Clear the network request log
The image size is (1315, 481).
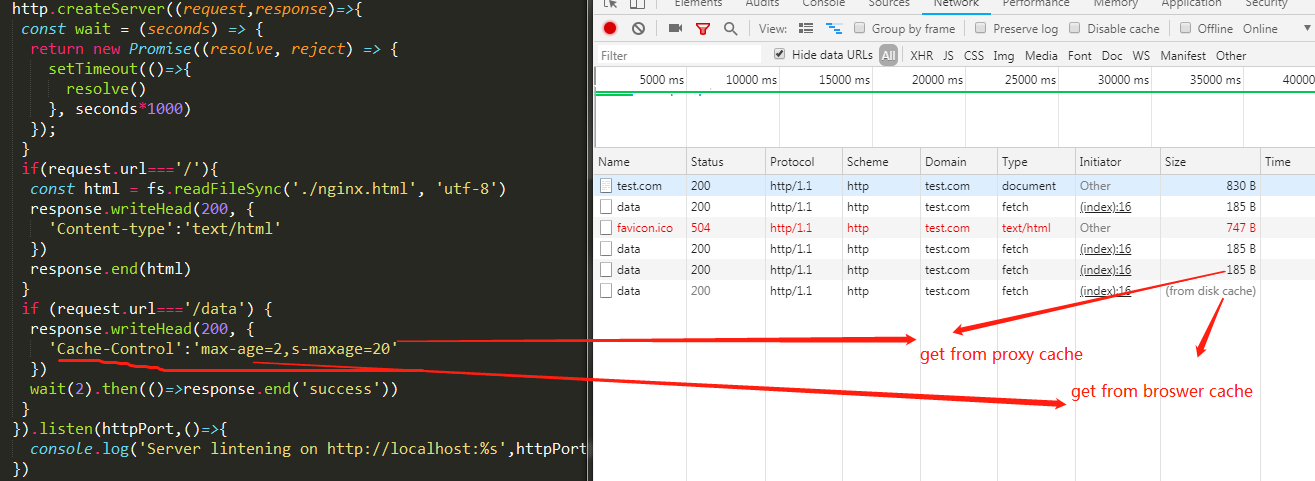click(x=638, y=29)
